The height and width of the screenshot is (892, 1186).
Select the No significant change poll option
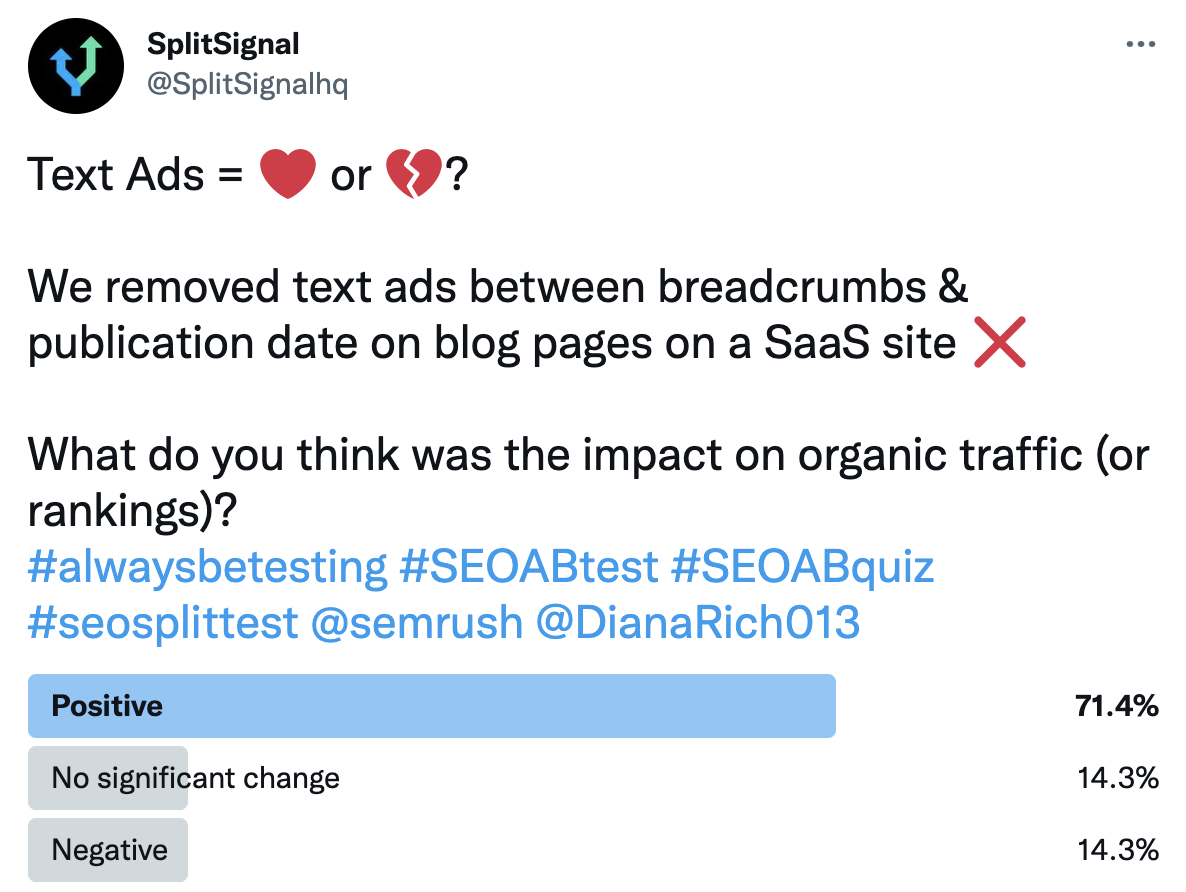click(x=195, y=778)
